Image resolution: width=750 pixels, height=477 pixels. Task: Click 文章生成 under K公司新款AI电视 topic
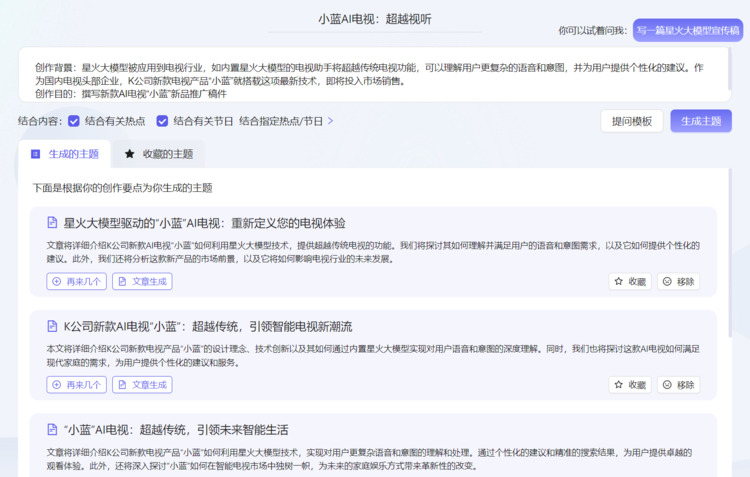coord(142,385)
